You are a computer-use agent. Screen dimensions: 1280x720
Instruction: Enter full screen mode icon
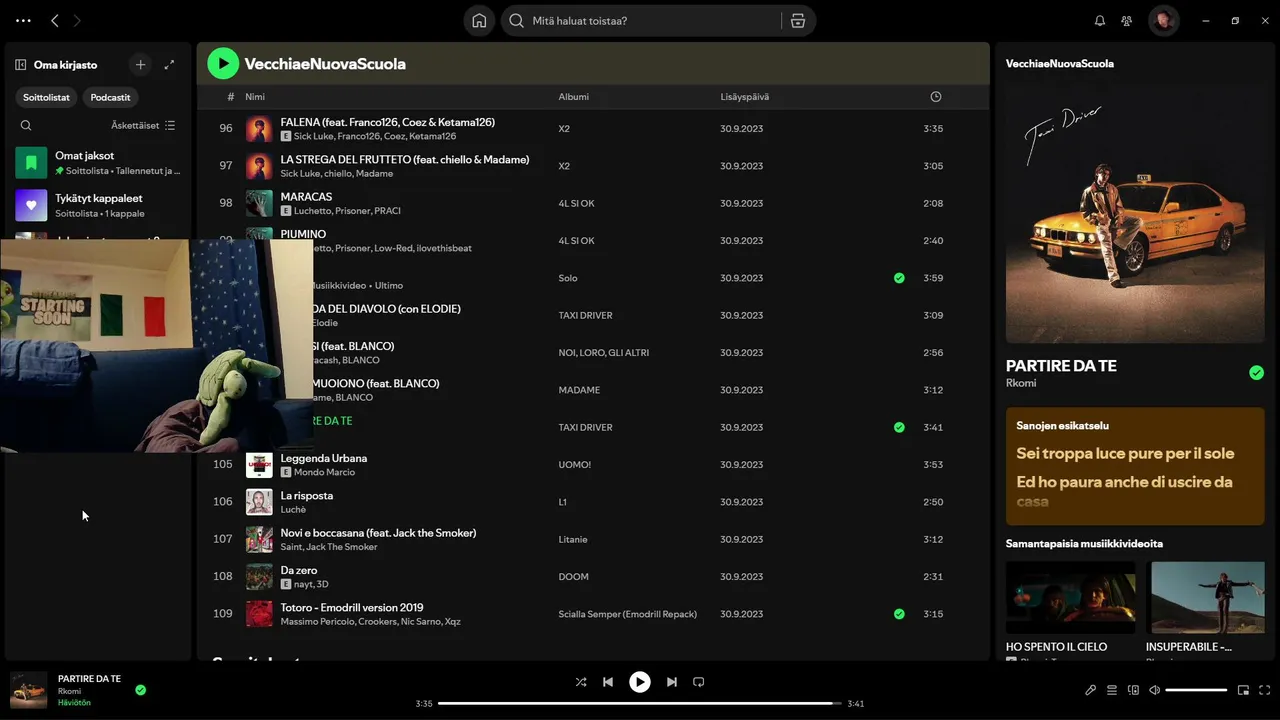[1265, 690]
